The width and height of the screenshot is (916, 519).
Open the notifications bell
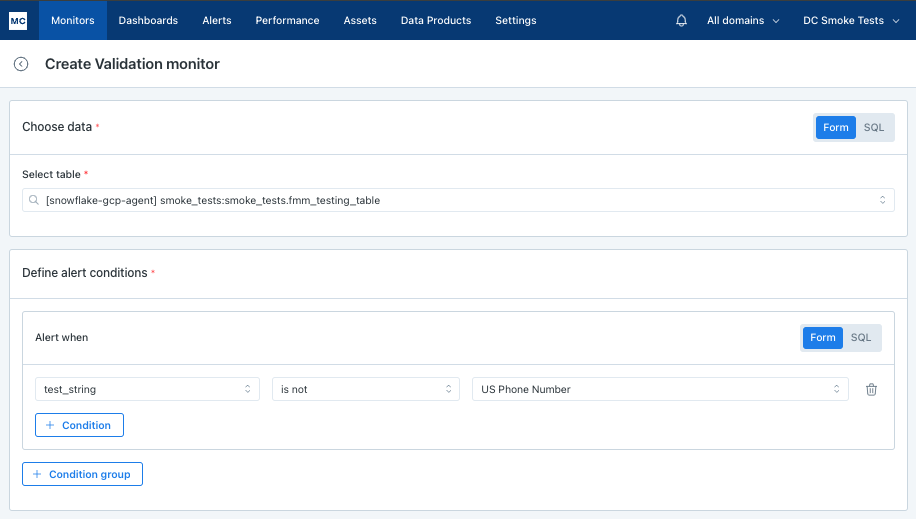tap(682, 20)
